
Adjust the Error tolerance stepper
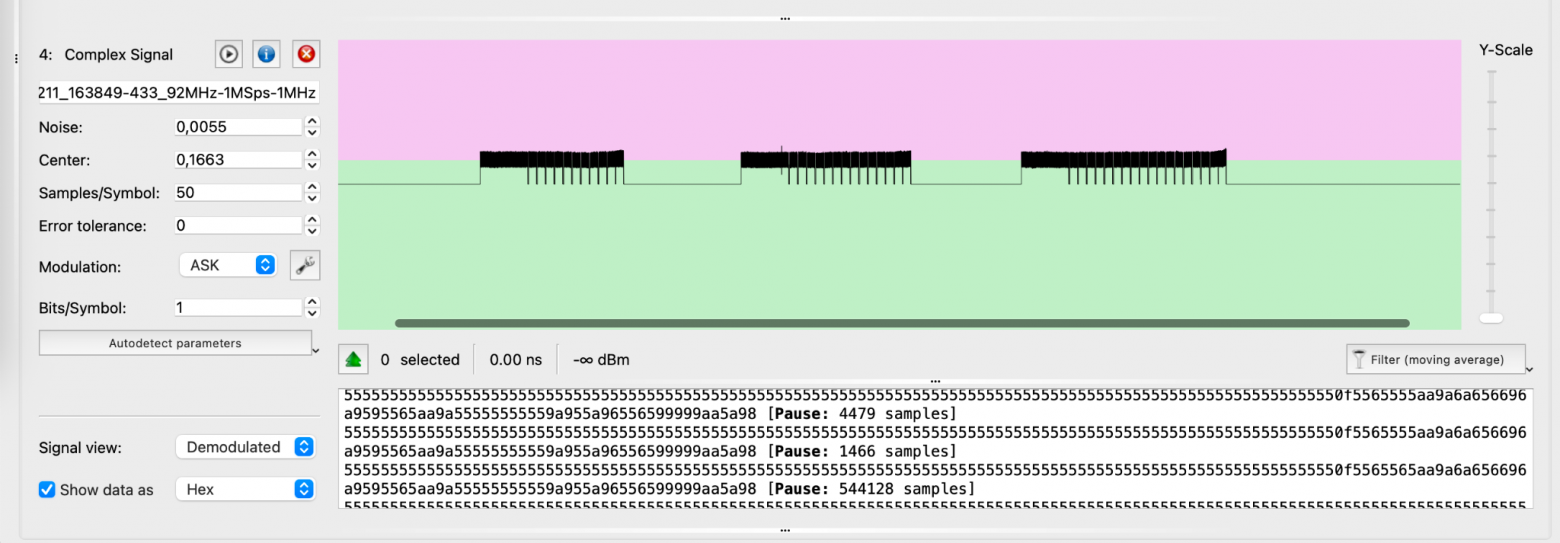[312, 226]
